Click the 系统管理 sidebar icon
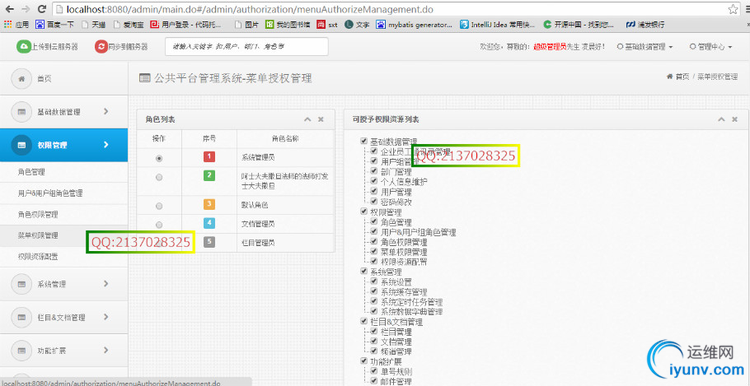Screen dimensions: 750x386 click(x=22, y=284)
